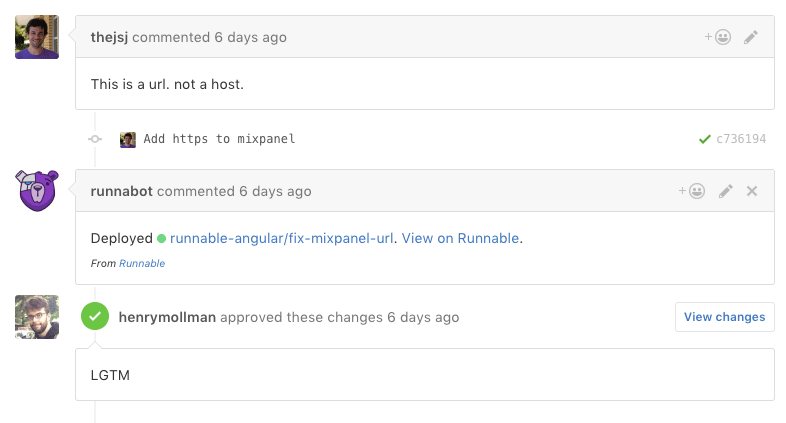Image resolution: width=786 pixels, height=423 pixels.
Task: Open the runnabot username link
Action: (121, 191)
